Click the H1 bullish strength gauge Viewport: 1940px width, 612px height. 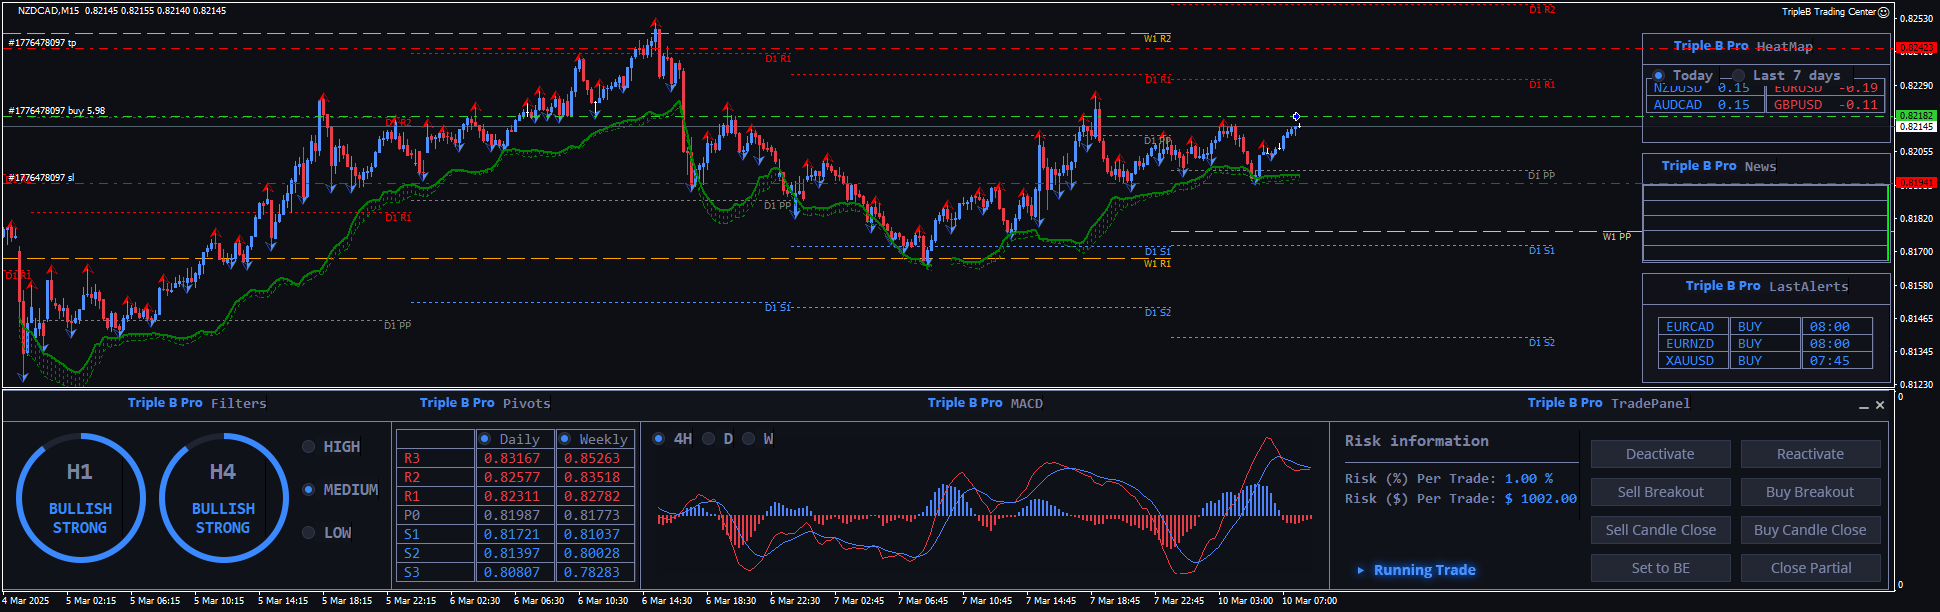[80, 497]
